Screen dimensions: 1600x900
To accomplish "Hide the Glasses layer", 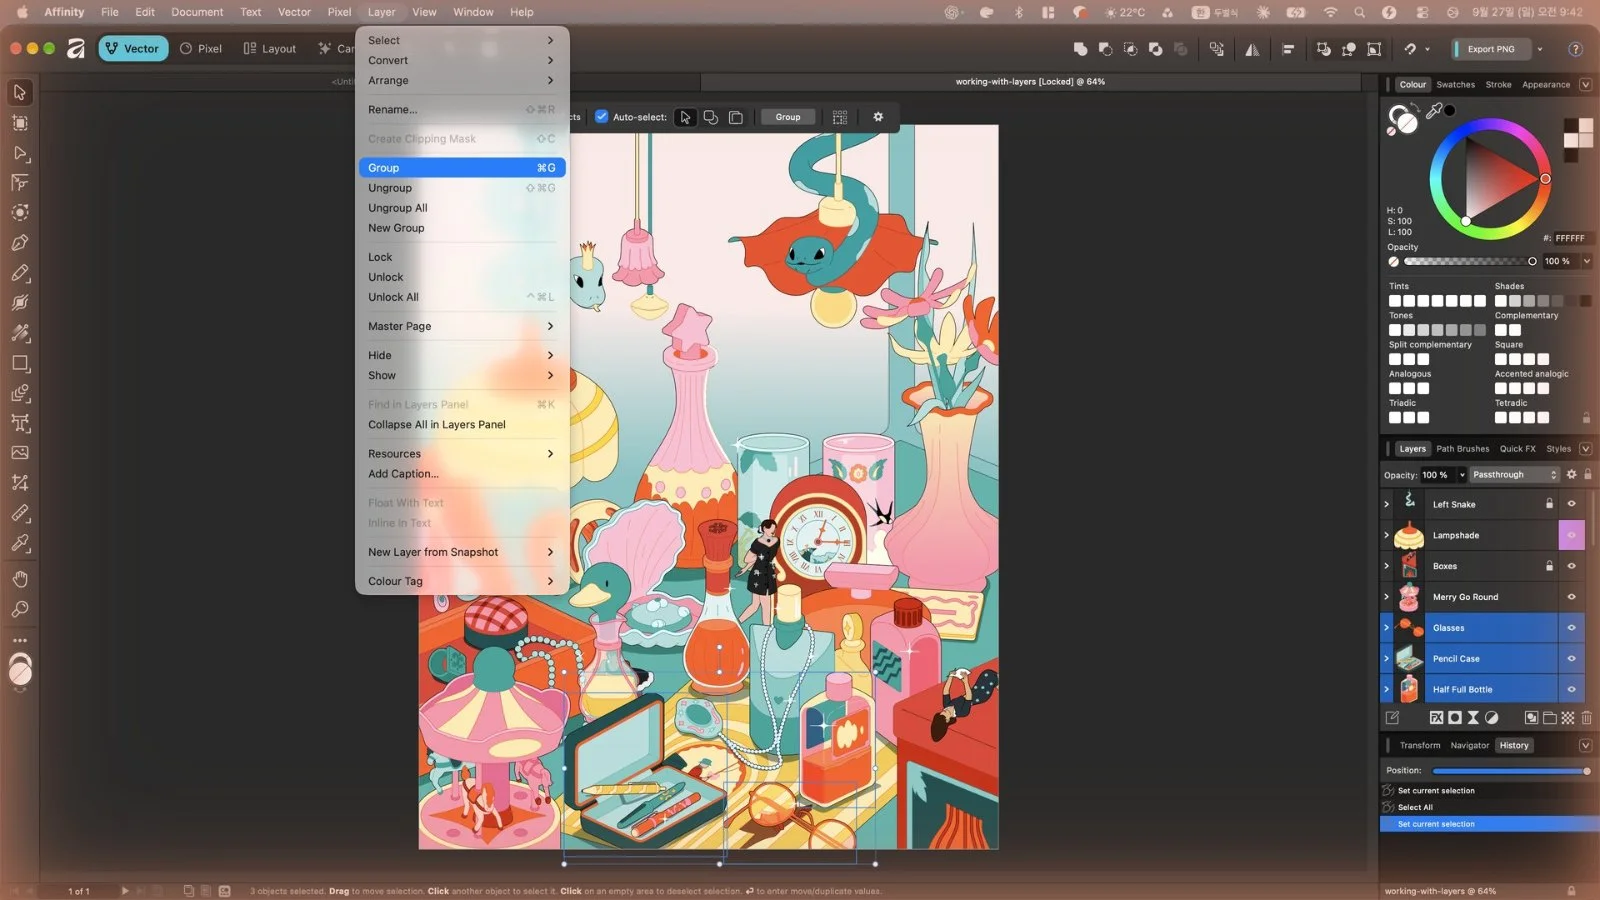I will pyautogui.click(x=1571, y=628).
